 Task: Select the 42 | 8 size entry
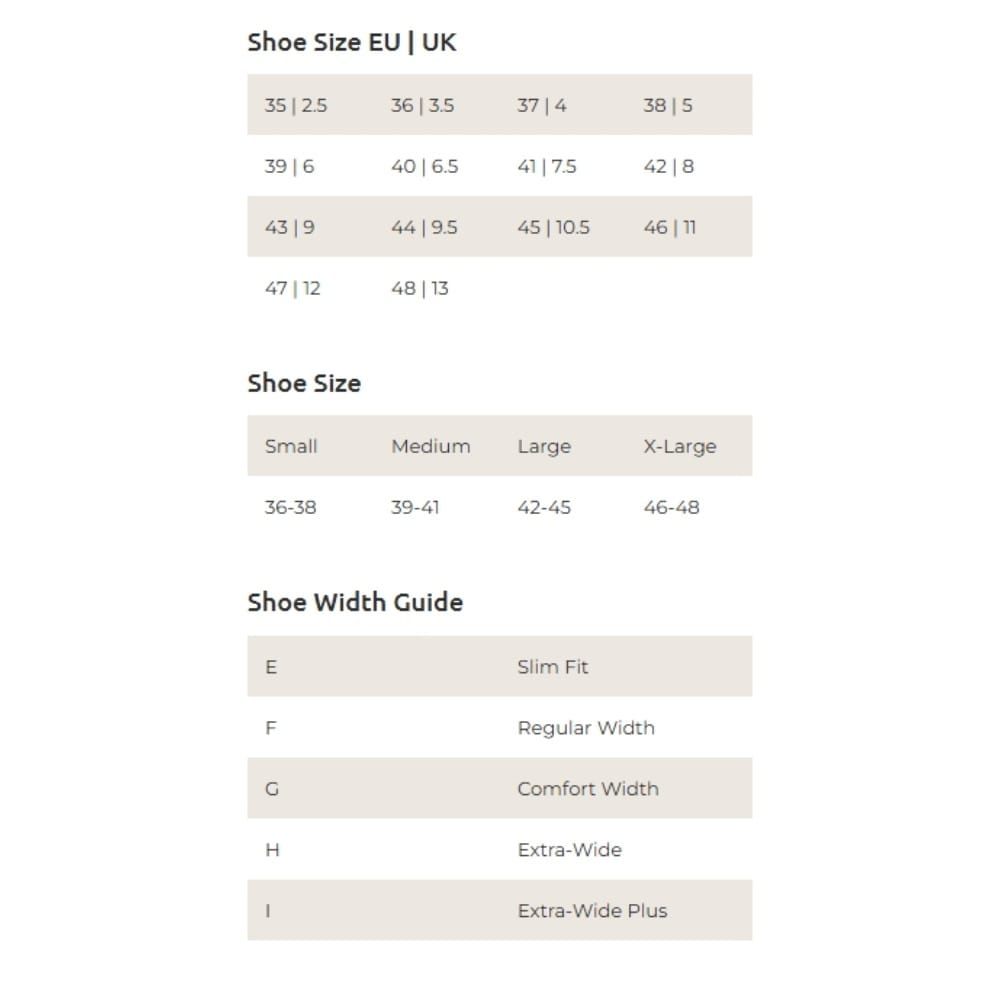[x=669, y=166]
